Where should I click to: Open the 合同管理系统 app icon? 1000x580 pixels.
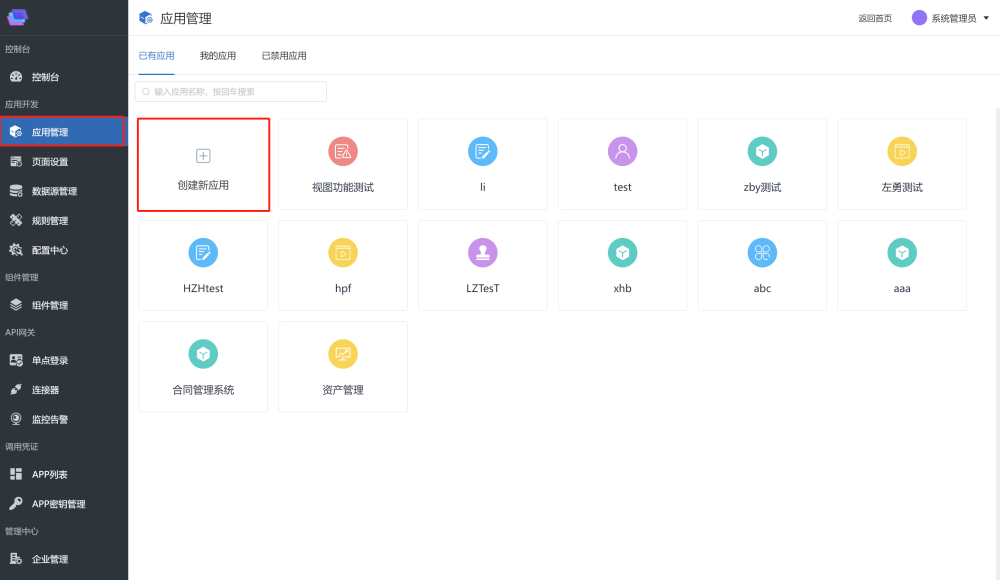[x=203, y=354]
